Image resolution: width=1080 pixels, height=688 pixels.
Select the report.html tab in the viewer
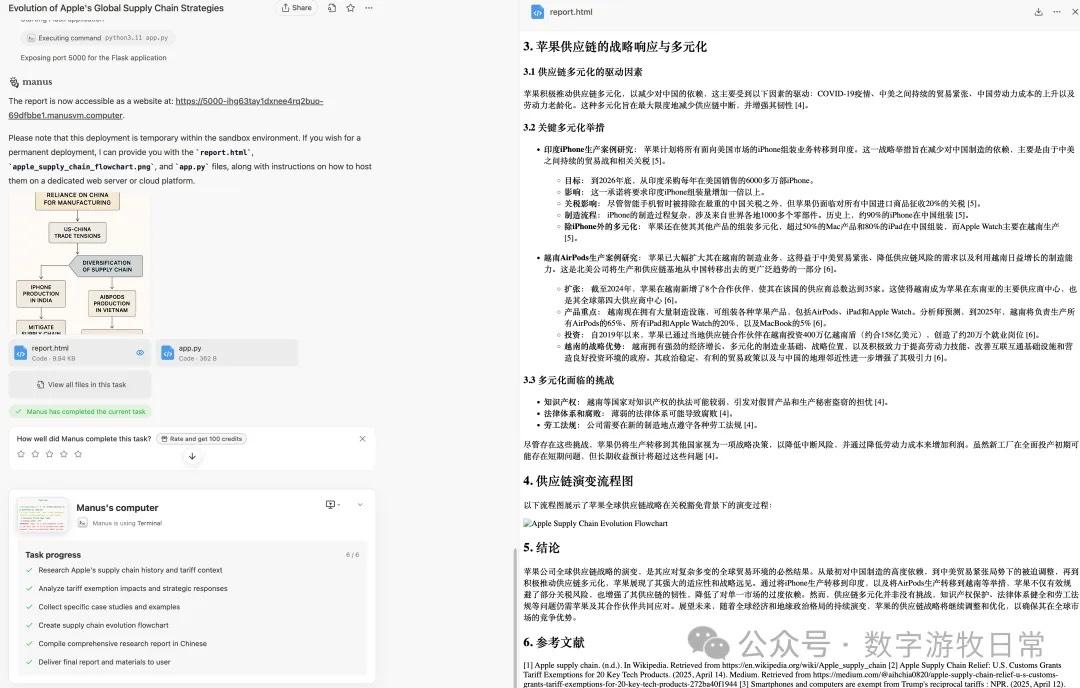click(x=570, y=12)
